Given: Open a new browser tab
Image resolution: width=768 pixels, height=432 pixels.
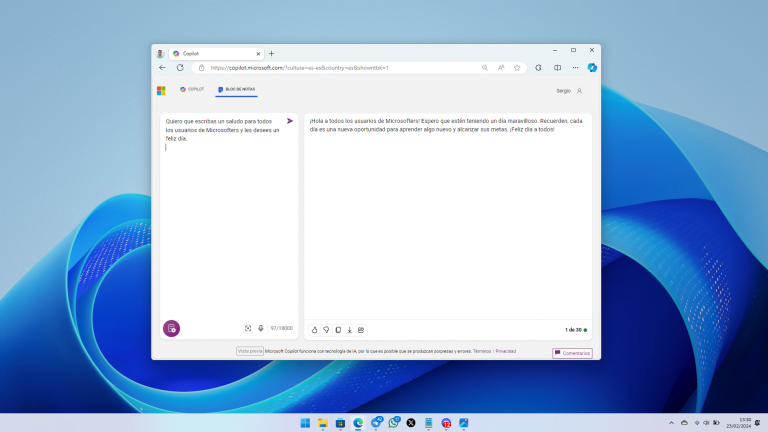Looking at the screenshot, I should click(271, 53).
